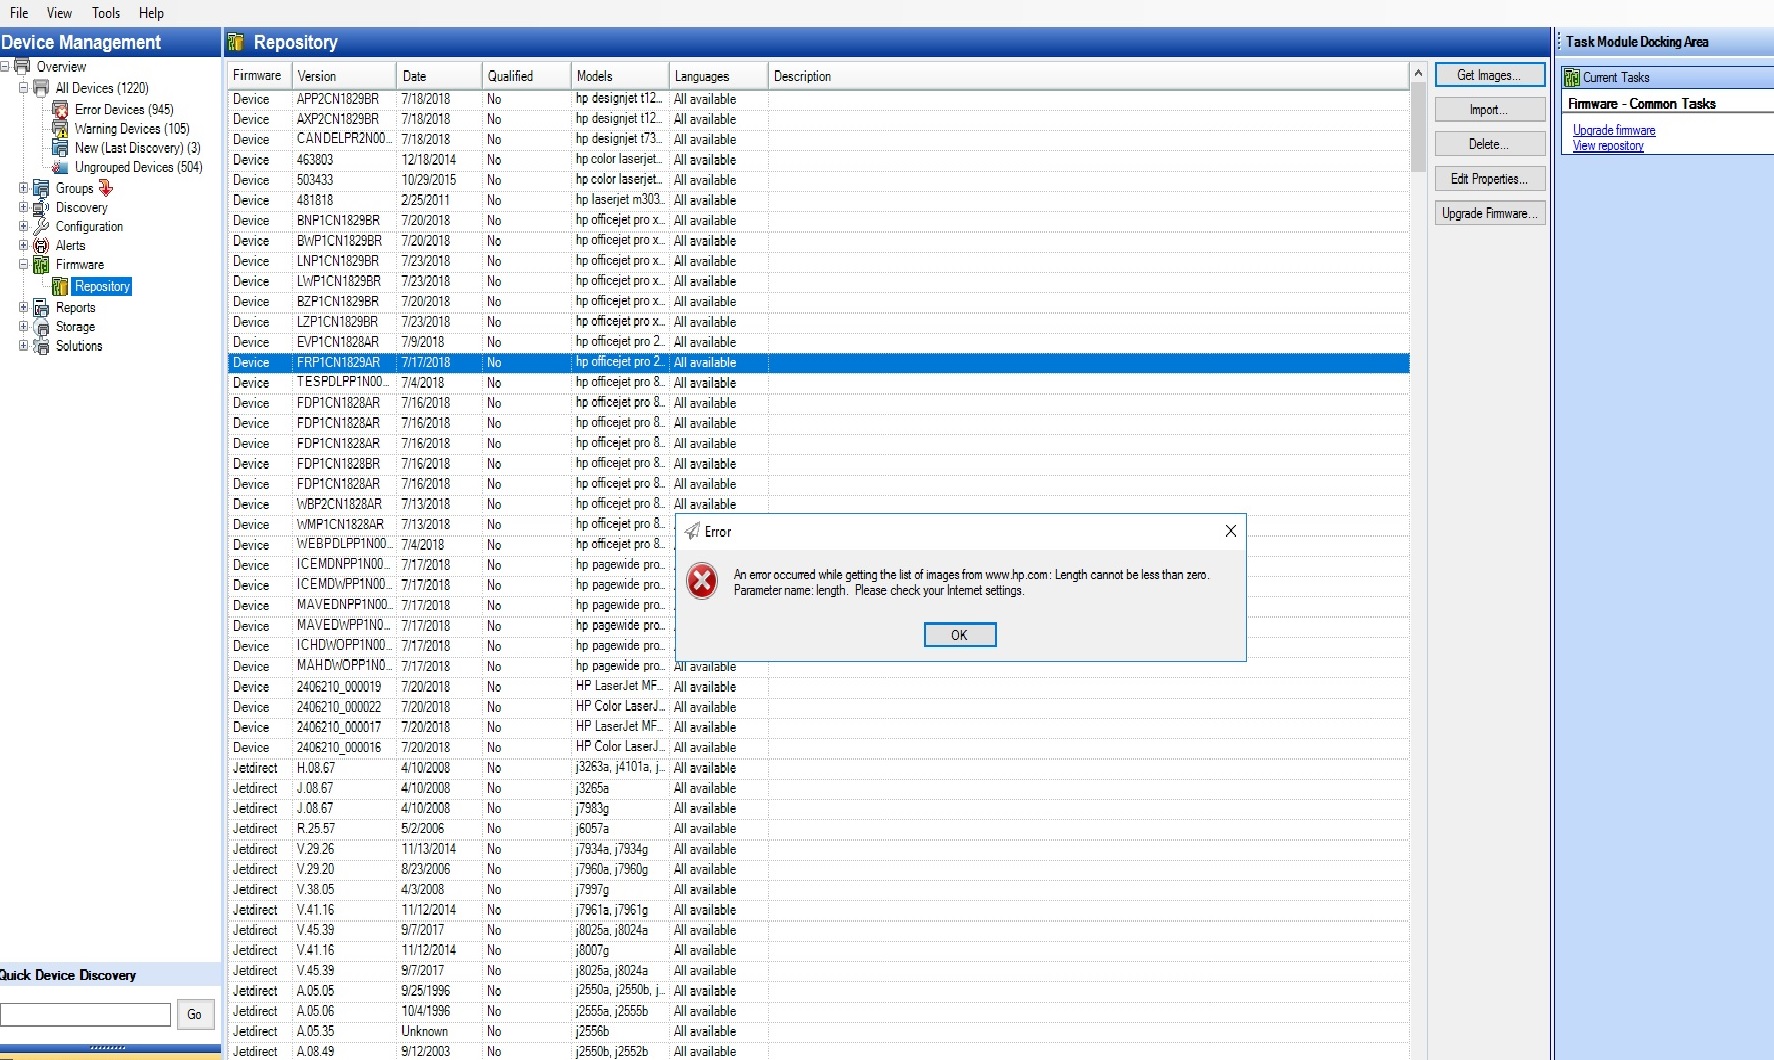Open the View repository link
Image resolution: width=1774 pixels, height=1060 pixels.
coord(1607,146)
